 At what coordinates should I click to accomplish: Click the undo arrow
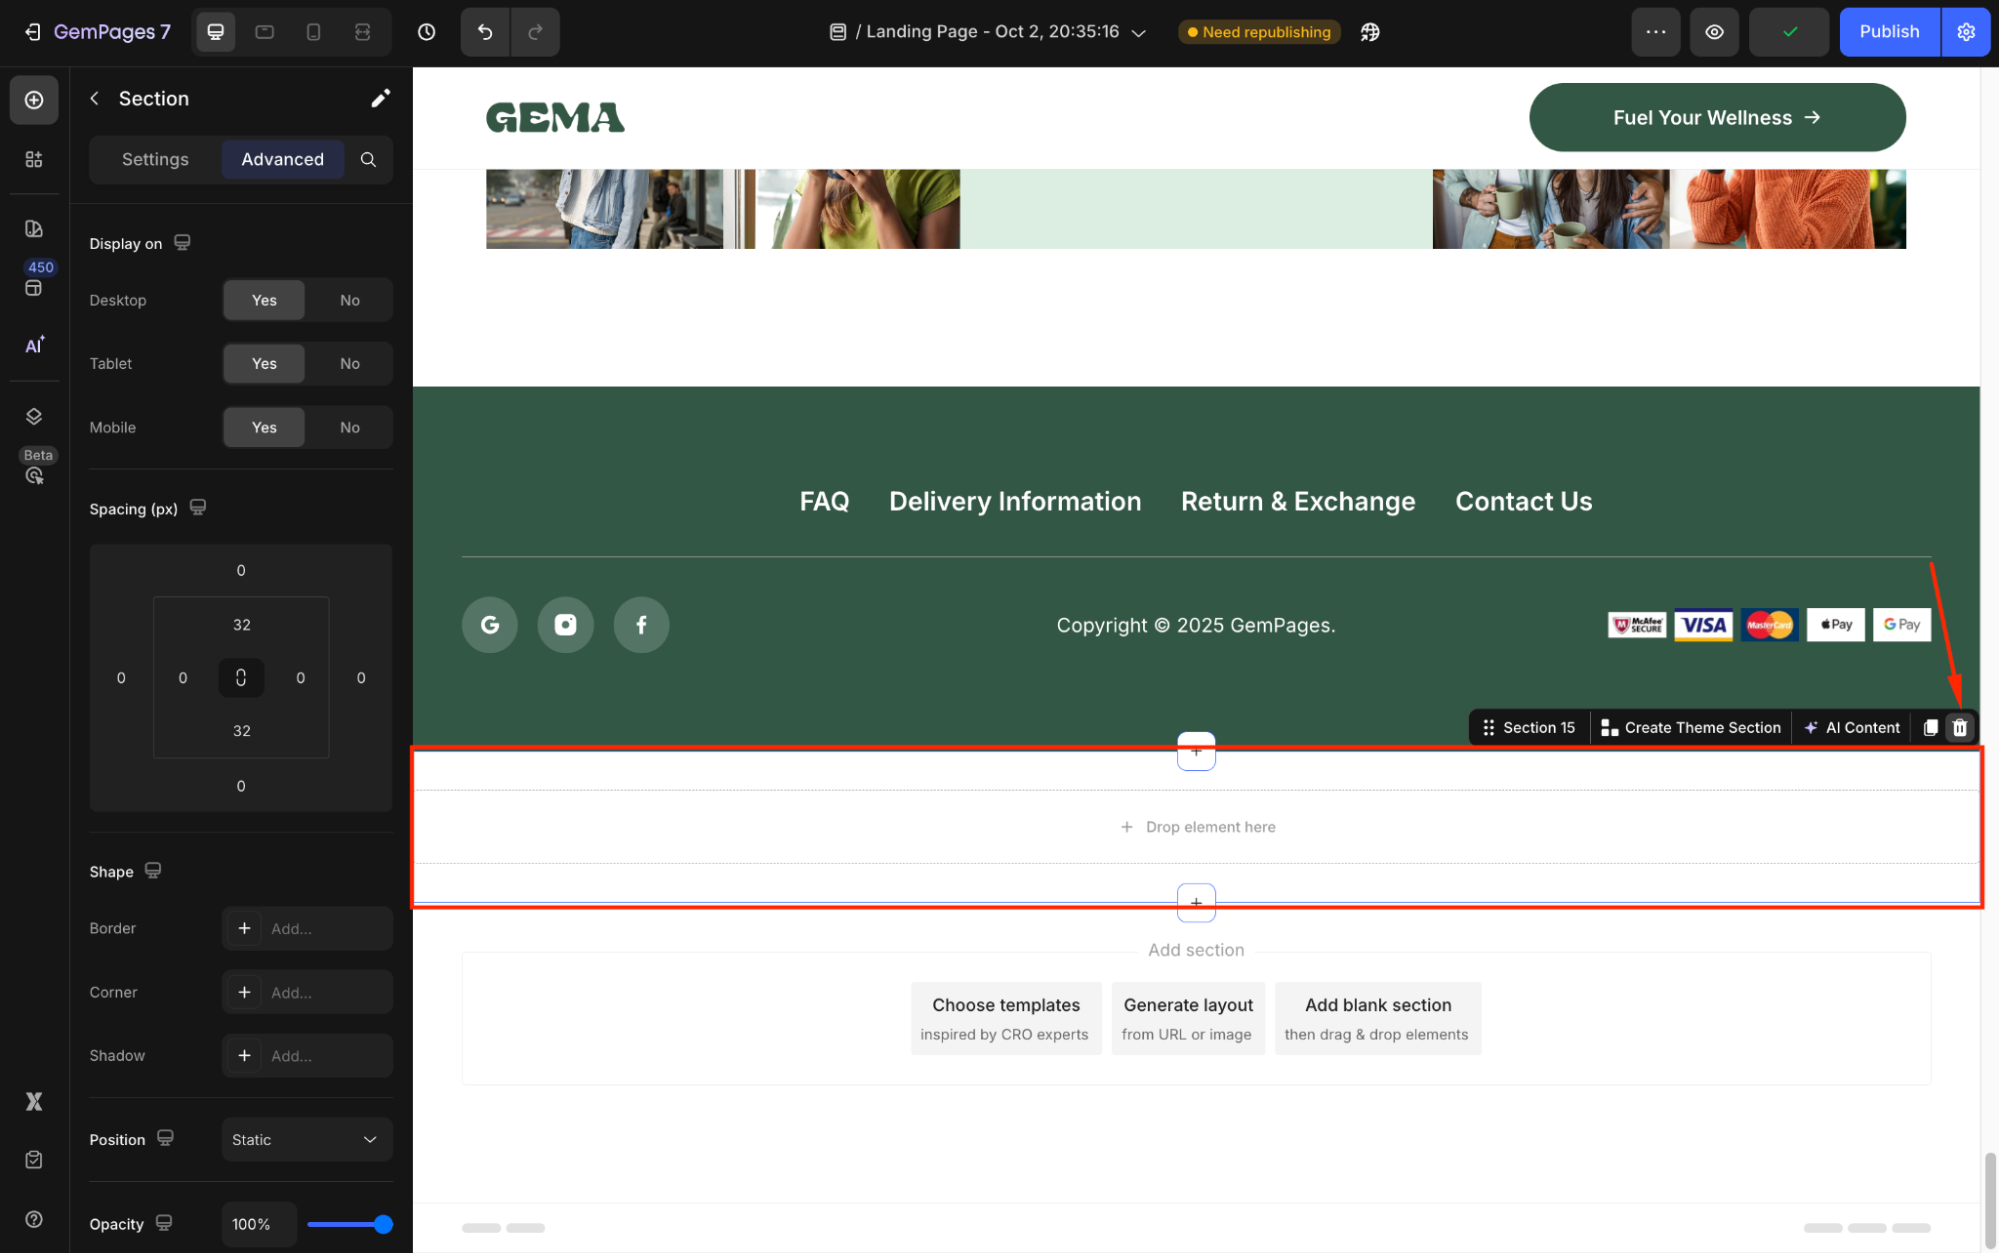pyautogui.click(x=485, y=32)
